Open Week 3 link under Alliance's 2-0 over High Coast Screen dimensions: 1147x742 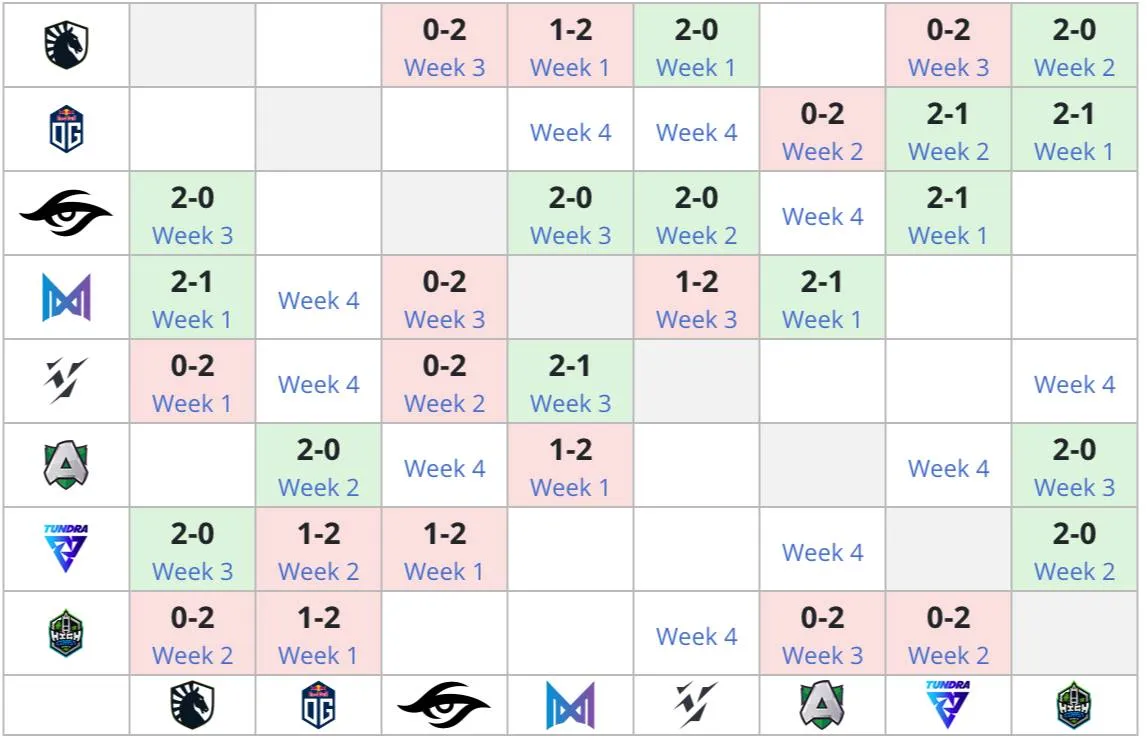1074,487
